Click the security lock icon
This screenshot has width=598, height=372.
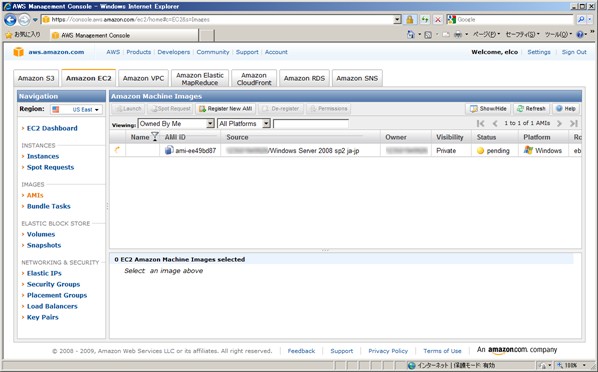410,19
